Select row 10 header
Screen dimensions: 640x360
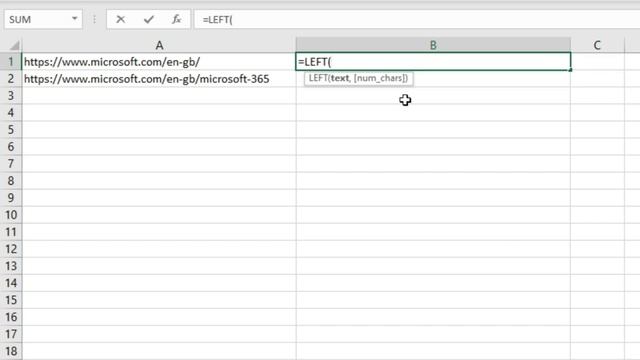point(11,215)
